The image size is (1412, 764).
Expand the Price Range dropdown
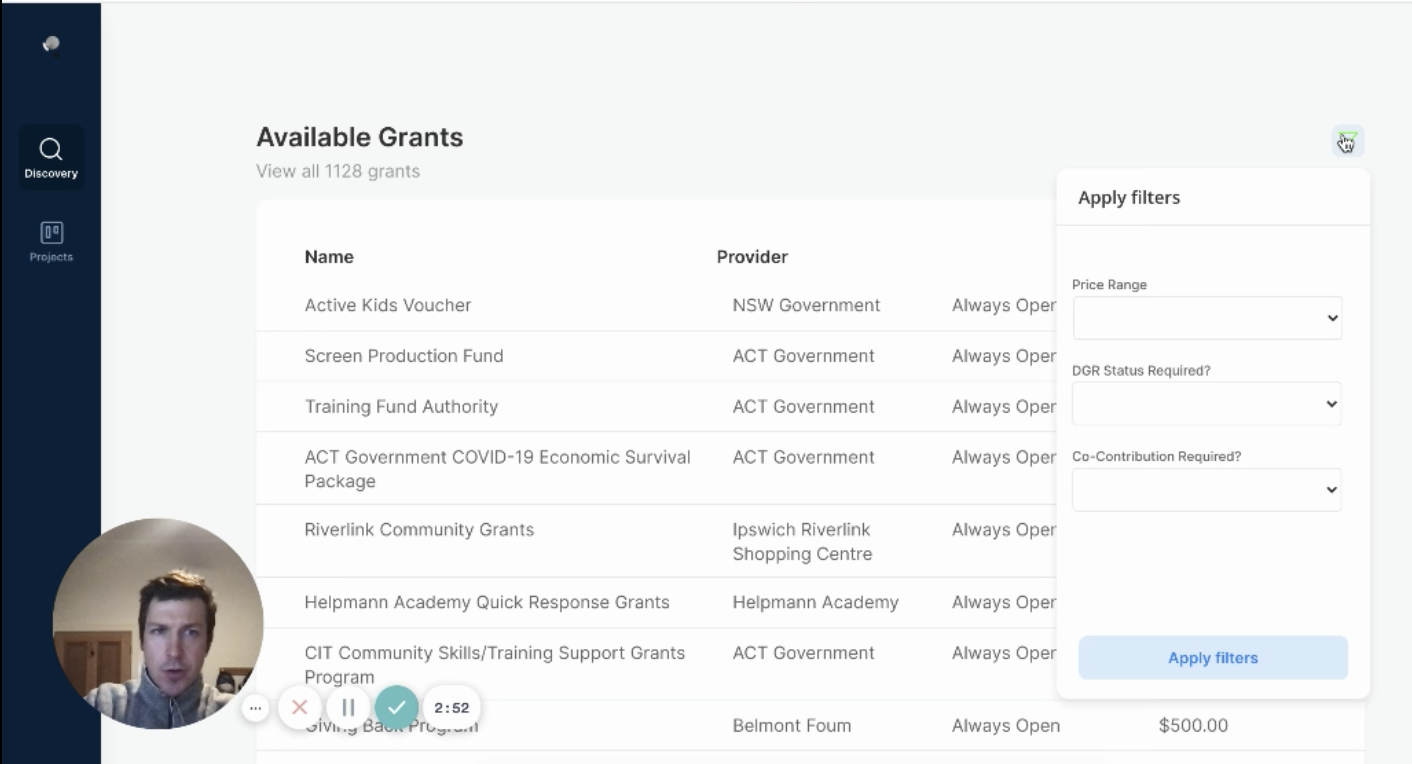[x=1207, y=318]
